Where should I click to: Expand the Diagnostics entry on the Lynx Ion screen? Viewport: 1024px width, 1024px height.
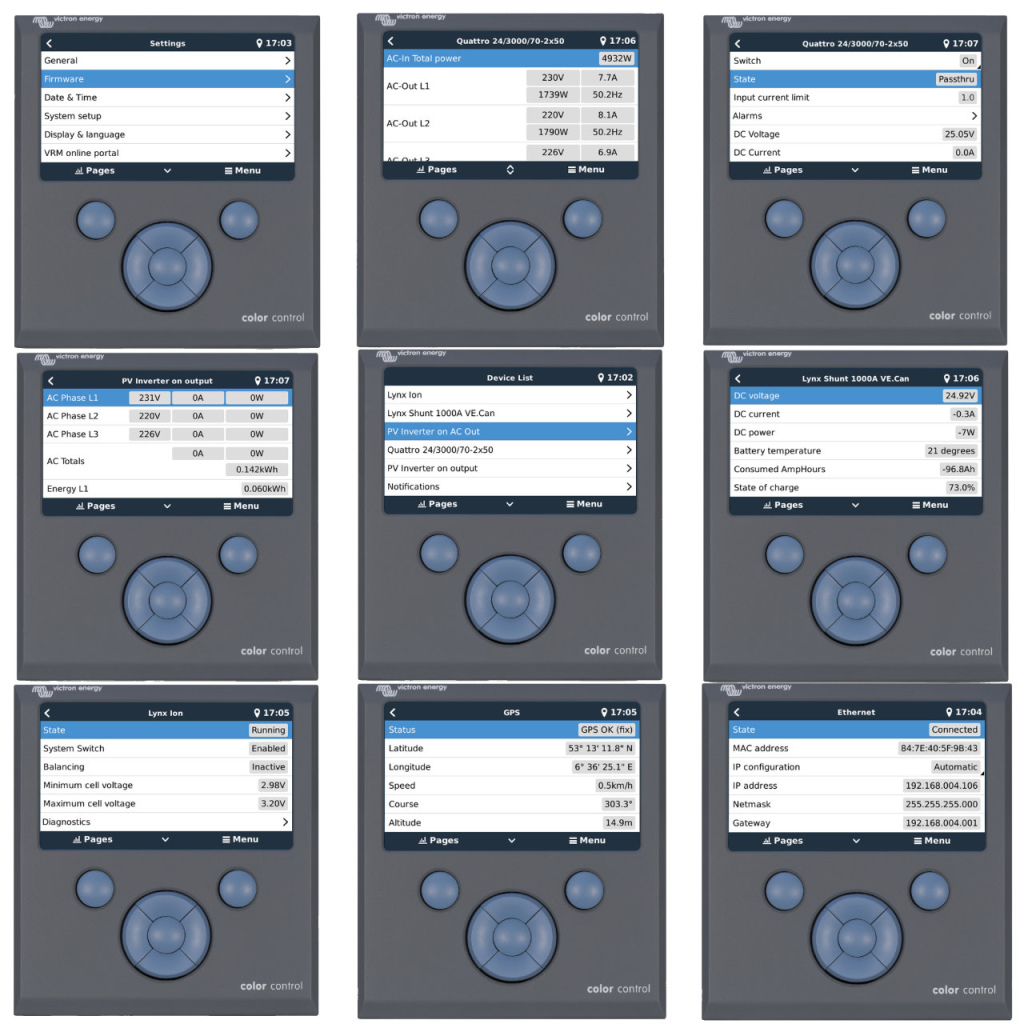tap(165, 821)
